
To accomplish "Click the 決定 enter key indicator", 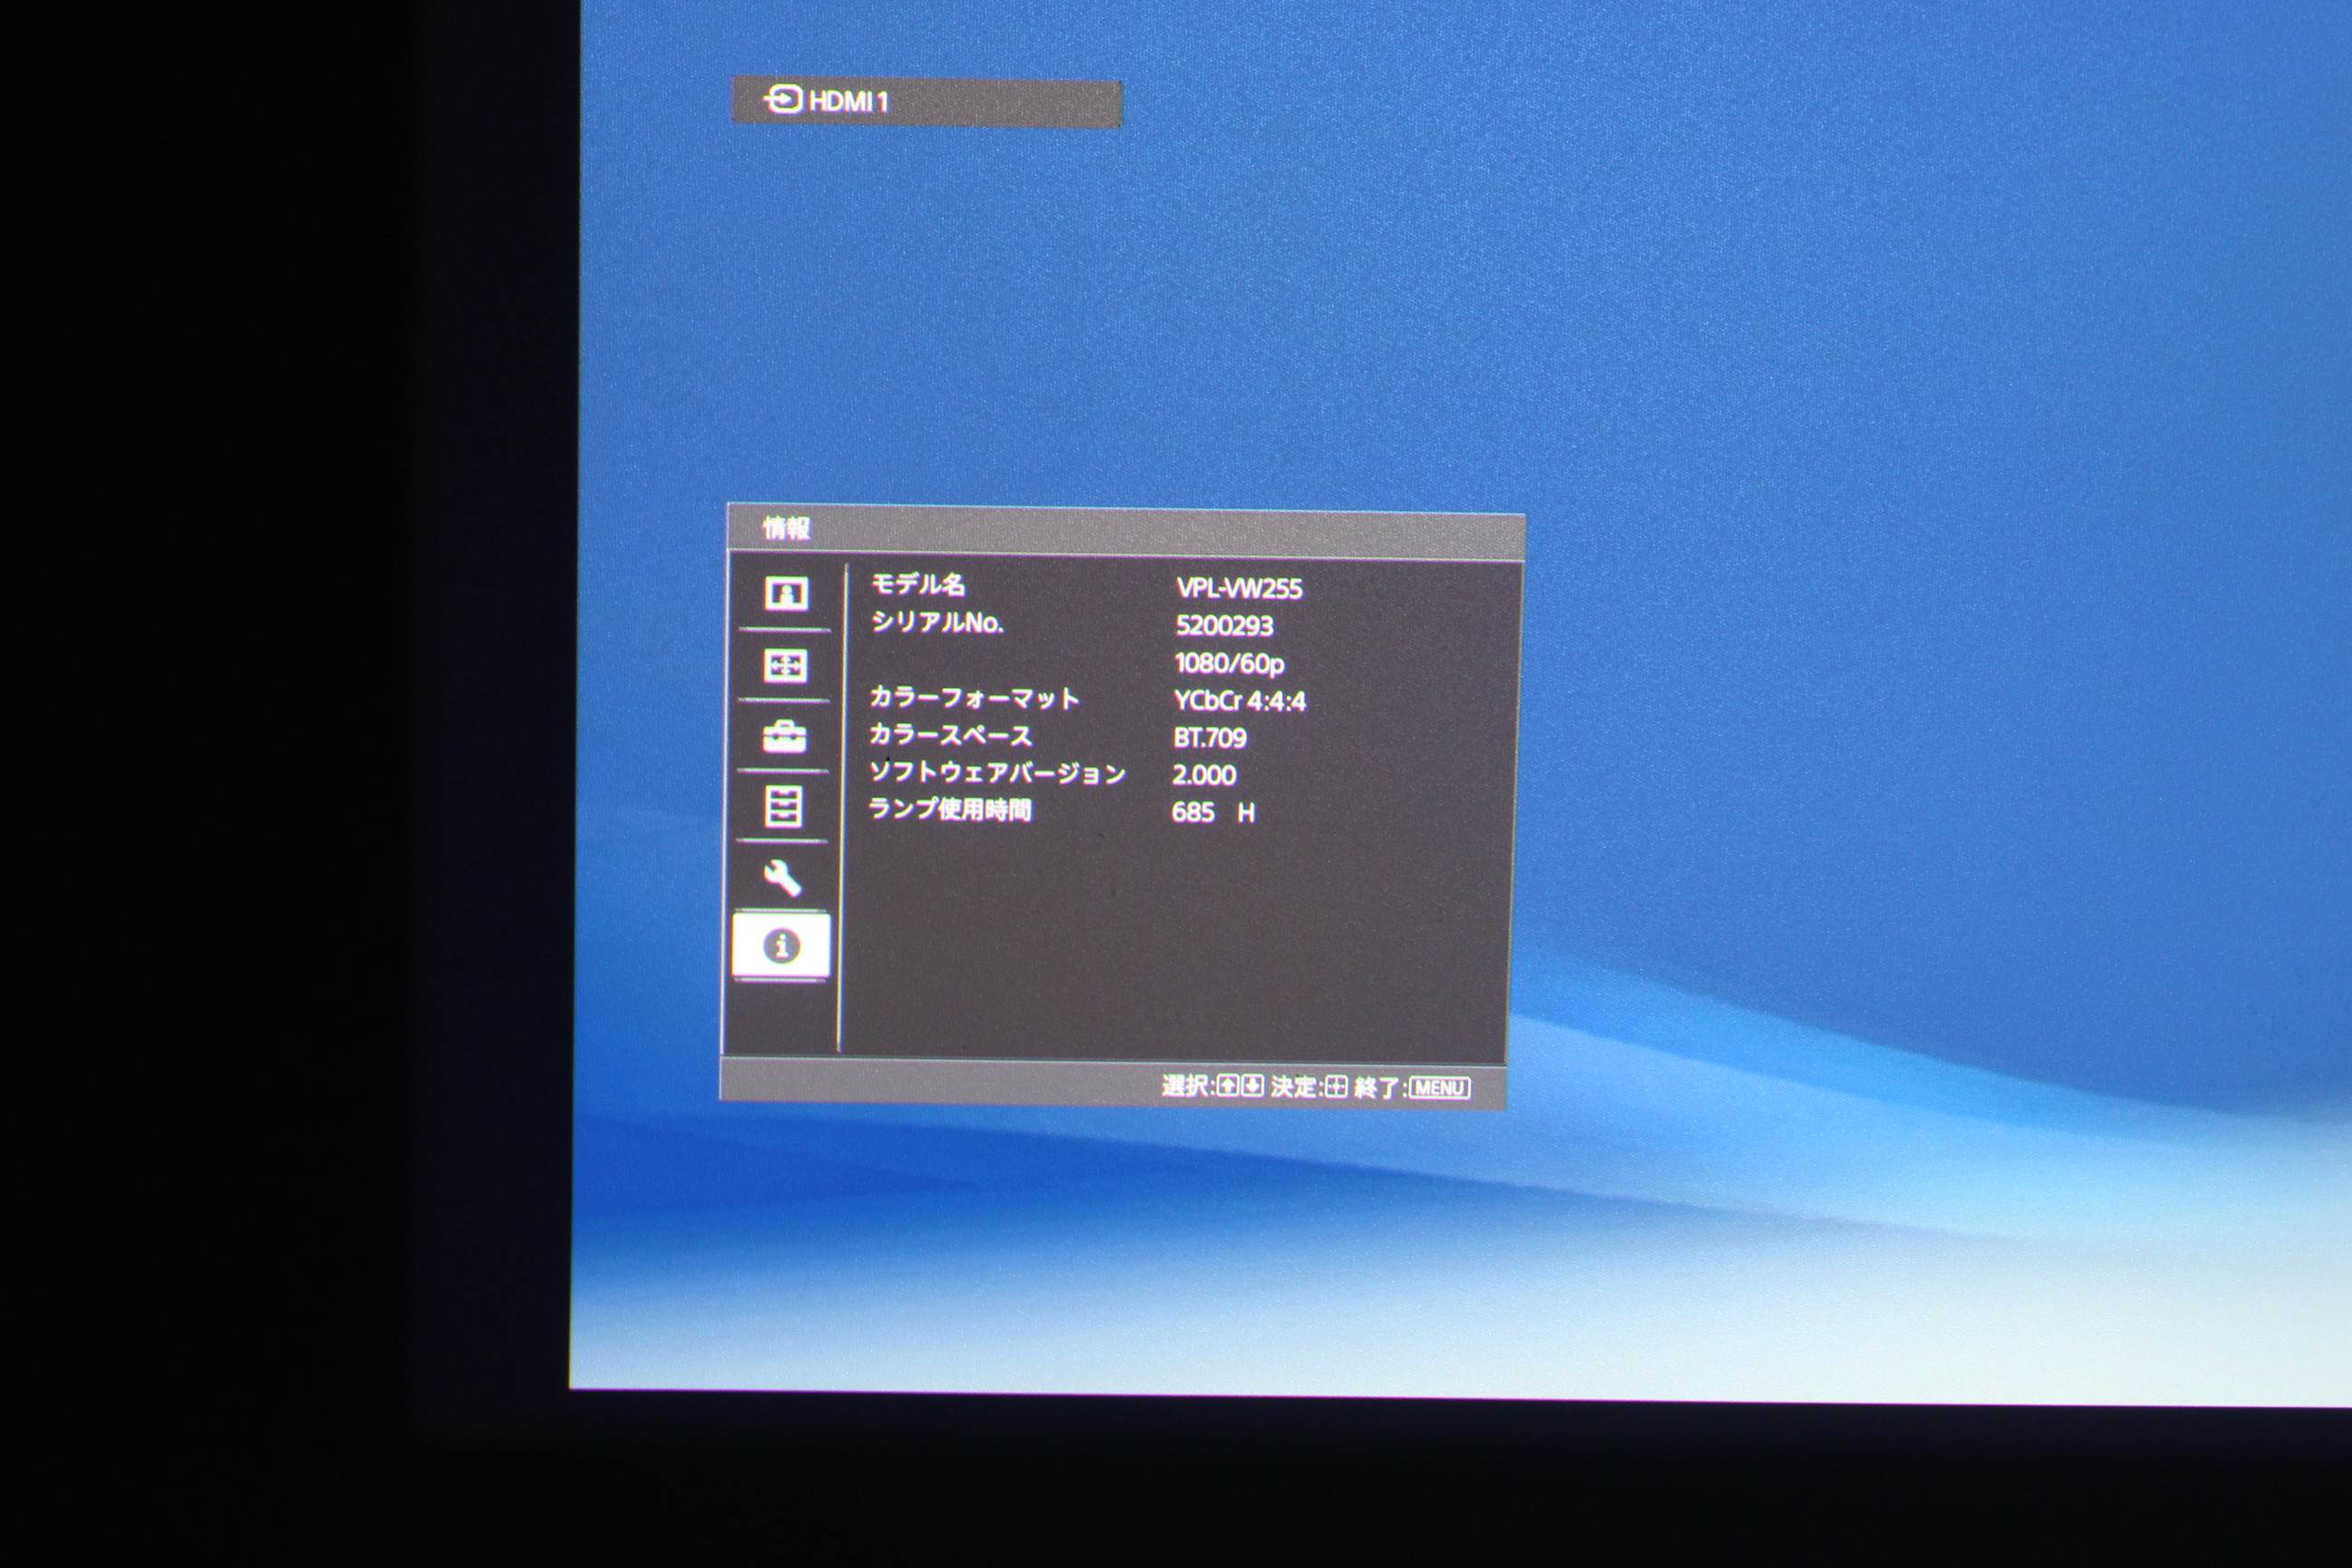I will point(1336,1087).
